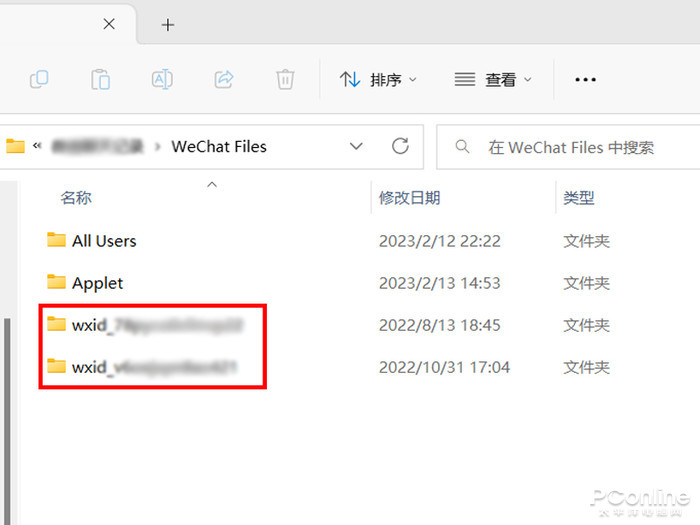700x525 pixels.
Task: Click the navigation pane vertical scrollbar
Action: coord(7,420)
